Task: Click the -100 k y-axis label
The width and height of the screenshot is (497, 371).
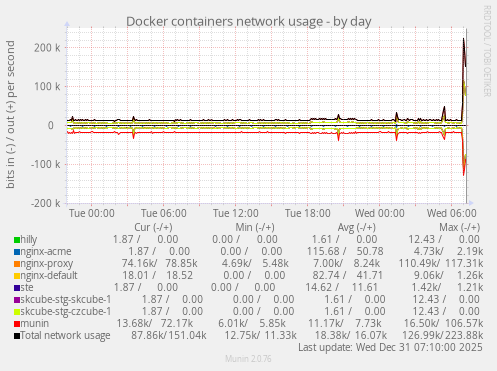Action: coord(46,164)
